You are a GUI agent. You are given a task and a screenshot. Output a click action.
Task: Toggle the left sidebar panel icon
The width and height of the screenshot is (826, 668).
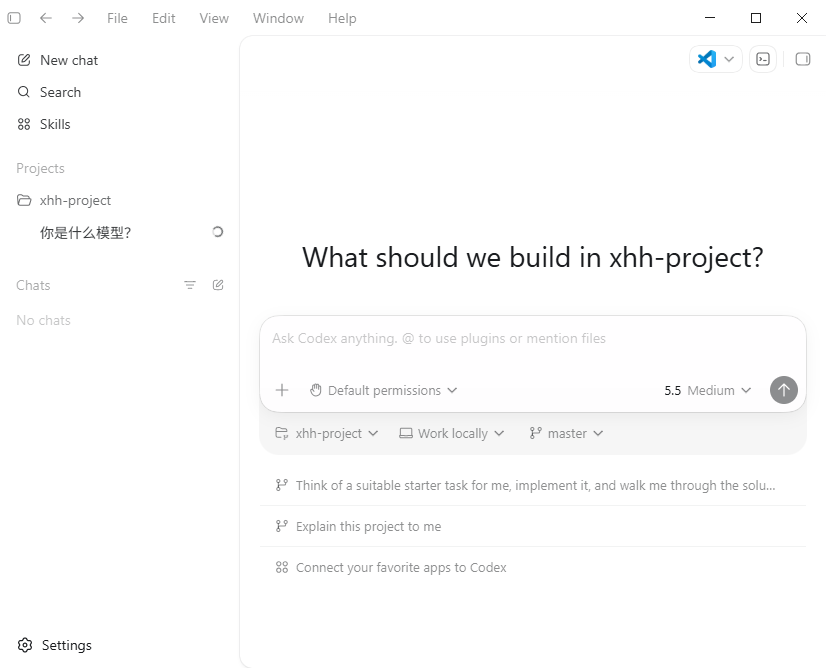14,18
